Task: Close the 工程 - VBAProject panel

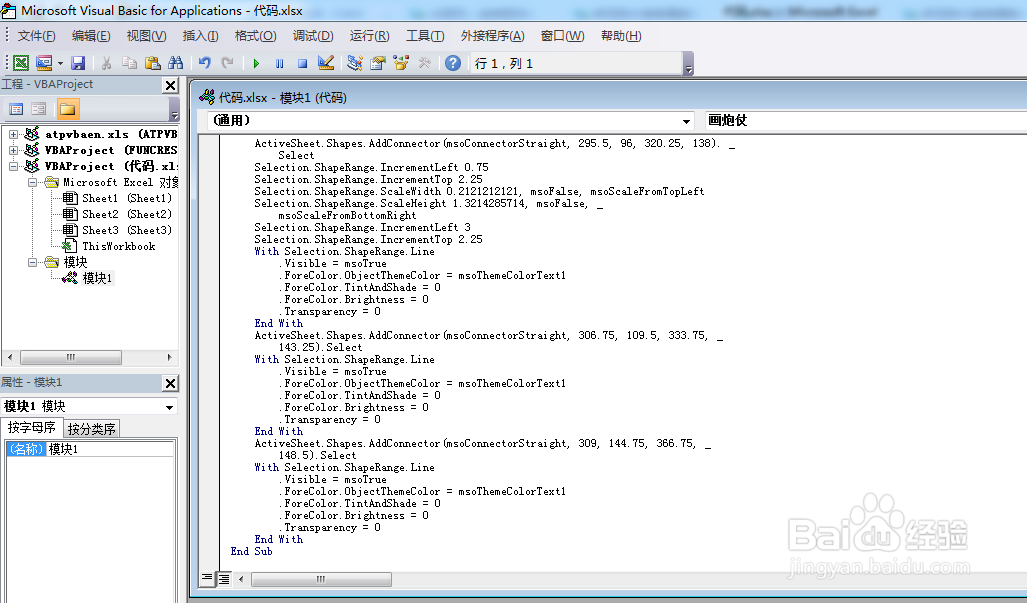Action: (x=170, y=85)
